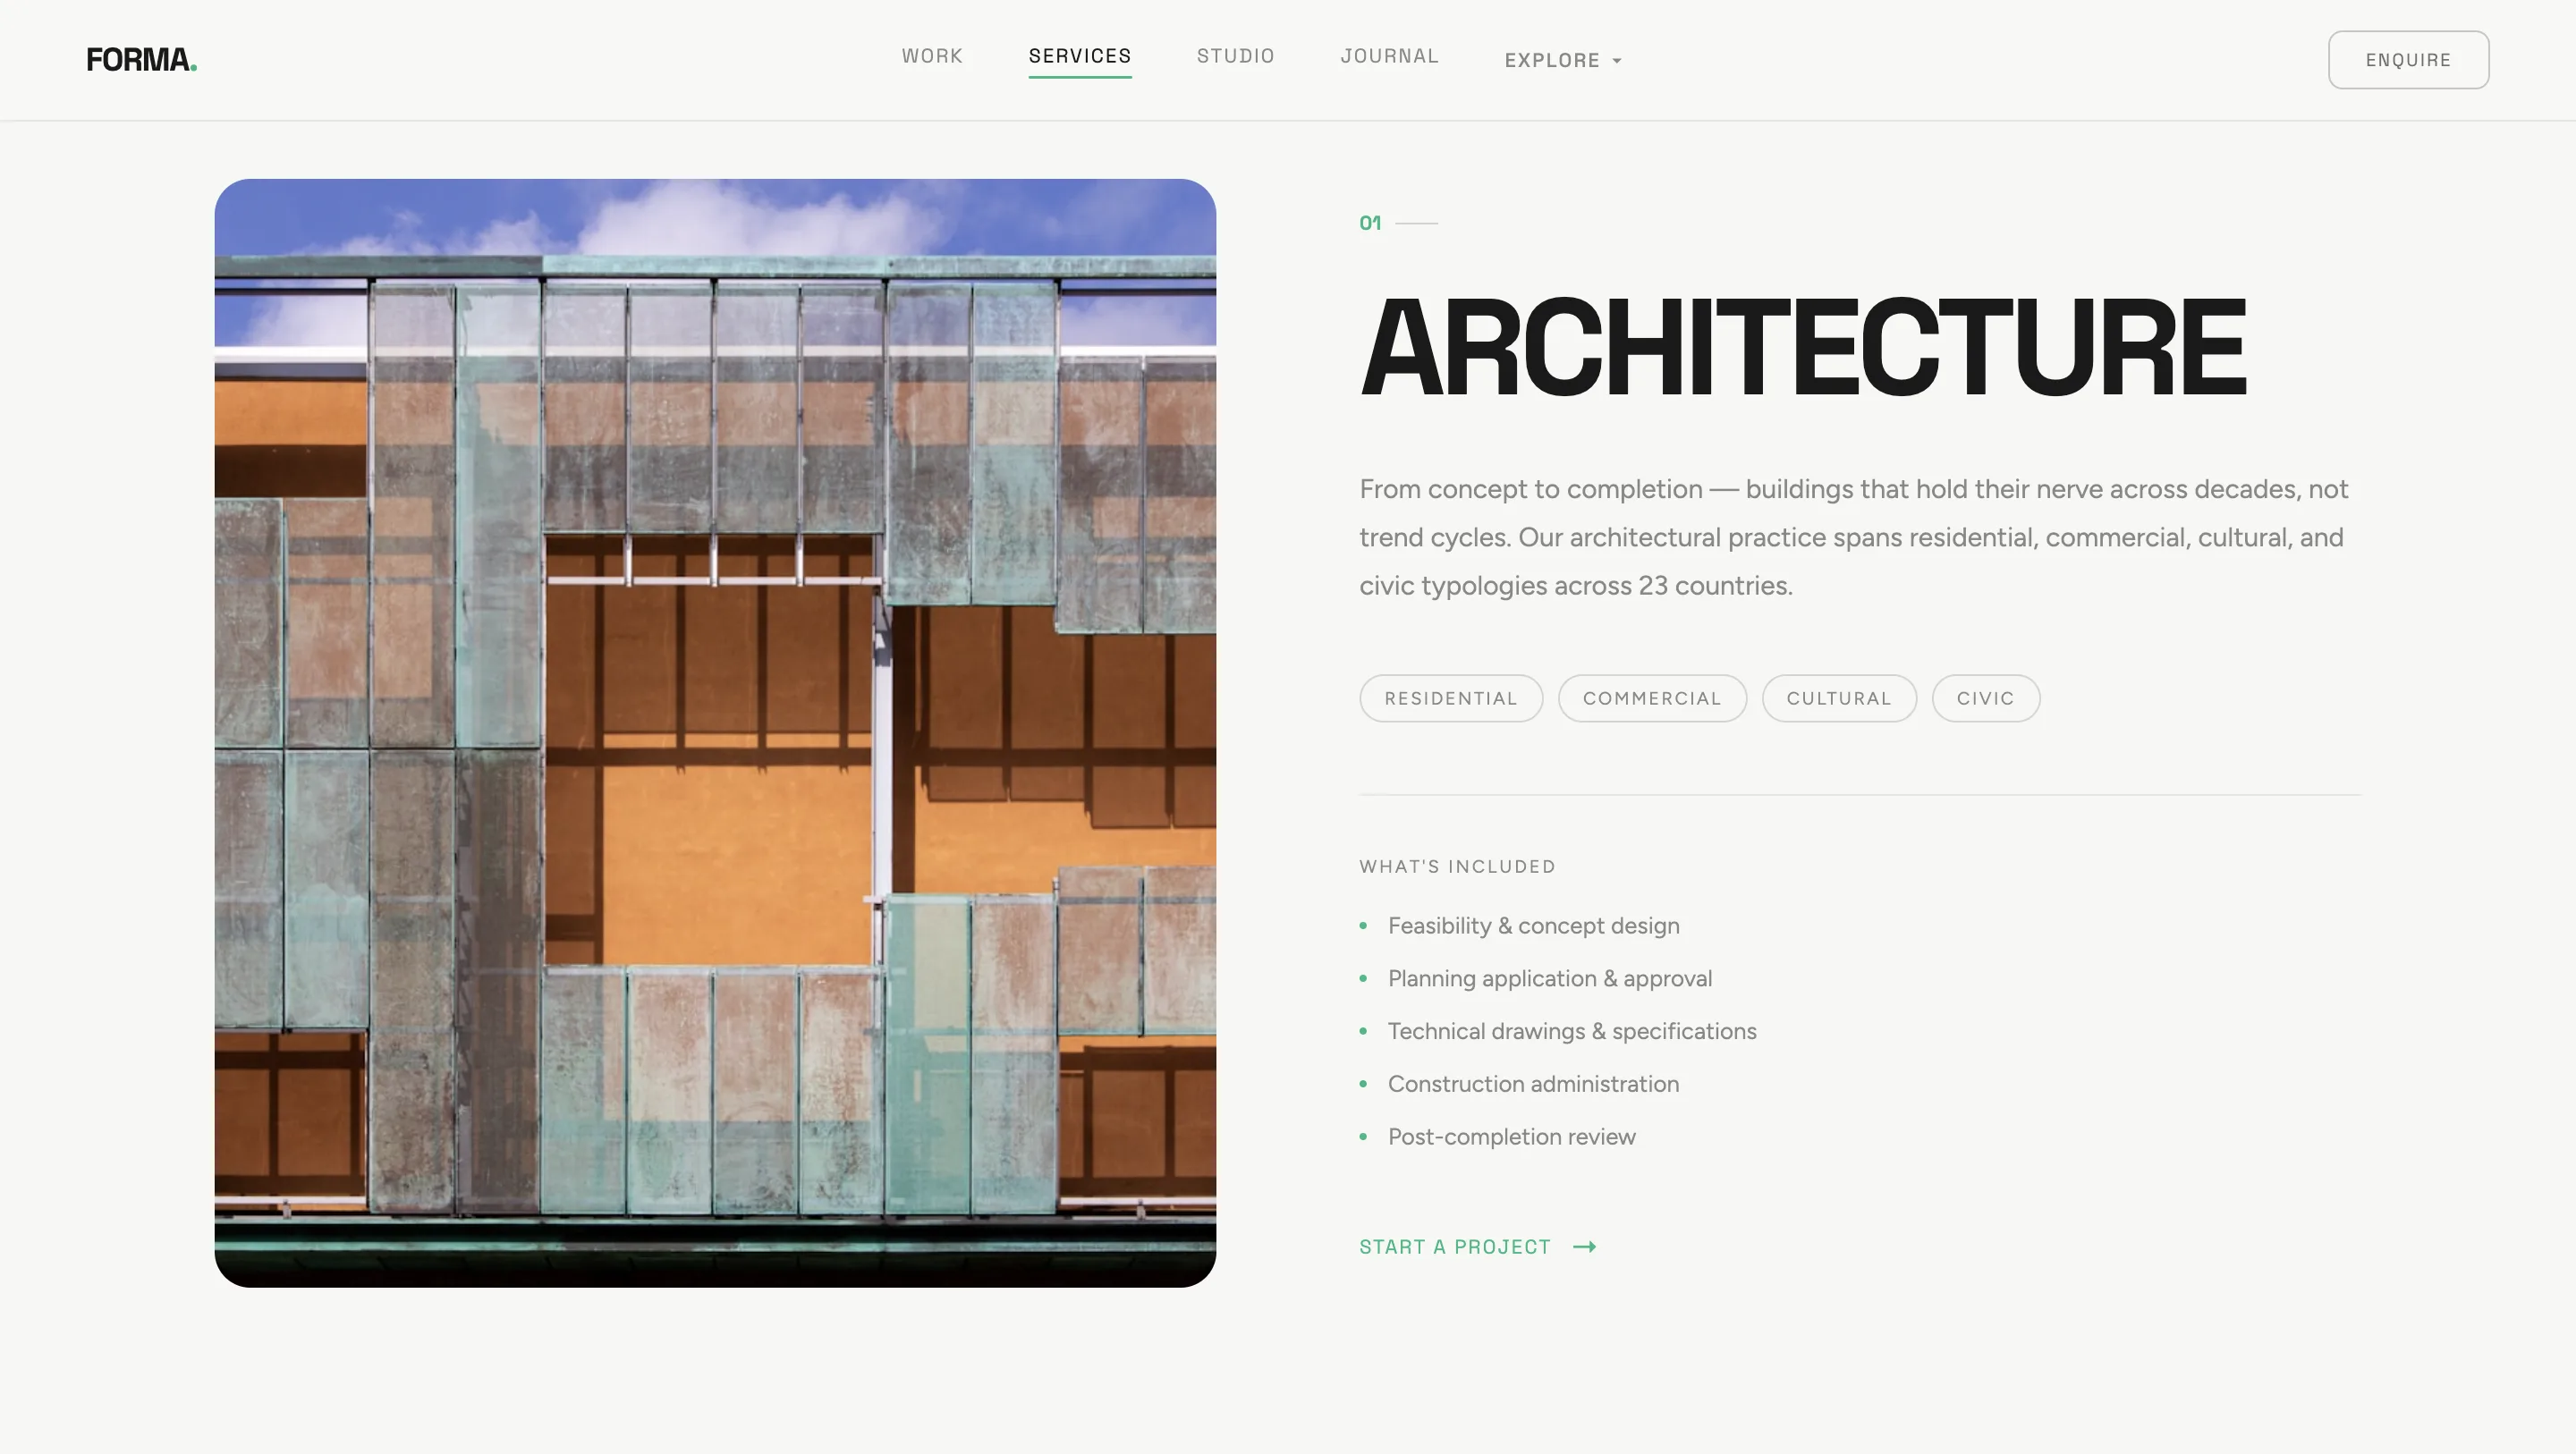
Task: Click the building facade photo
Action: tap(714, 732)
